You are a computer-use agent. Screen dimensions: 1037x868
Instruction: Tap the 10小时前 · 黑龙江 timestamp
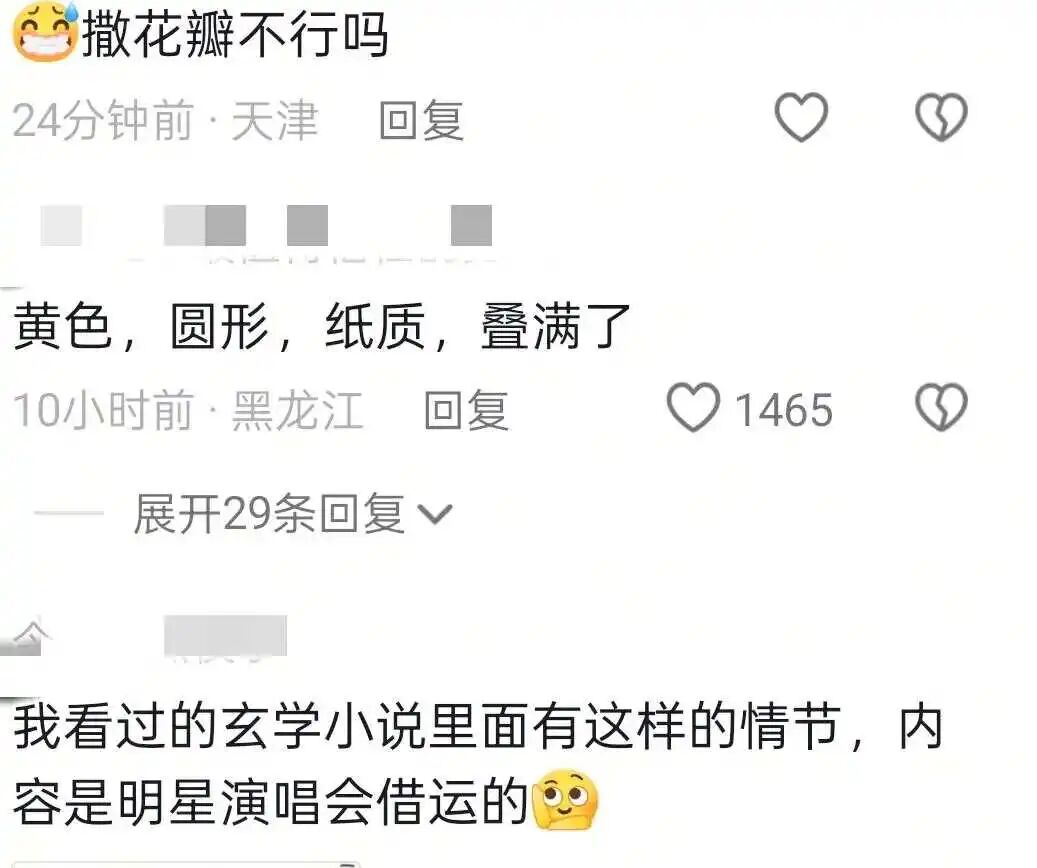(x=188, y=410)
